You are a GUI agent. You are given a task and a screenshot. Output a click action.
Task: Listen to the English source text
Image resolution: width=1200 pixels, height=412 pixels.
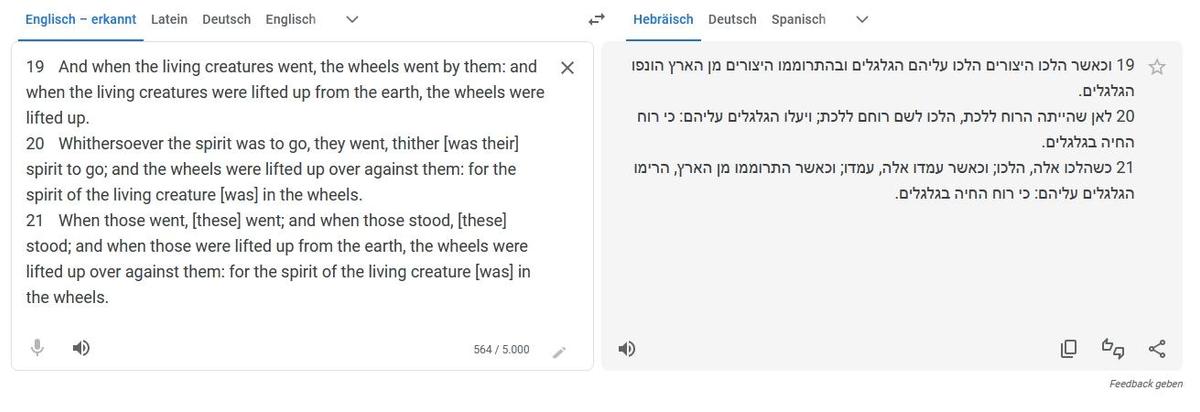point(81,348)
